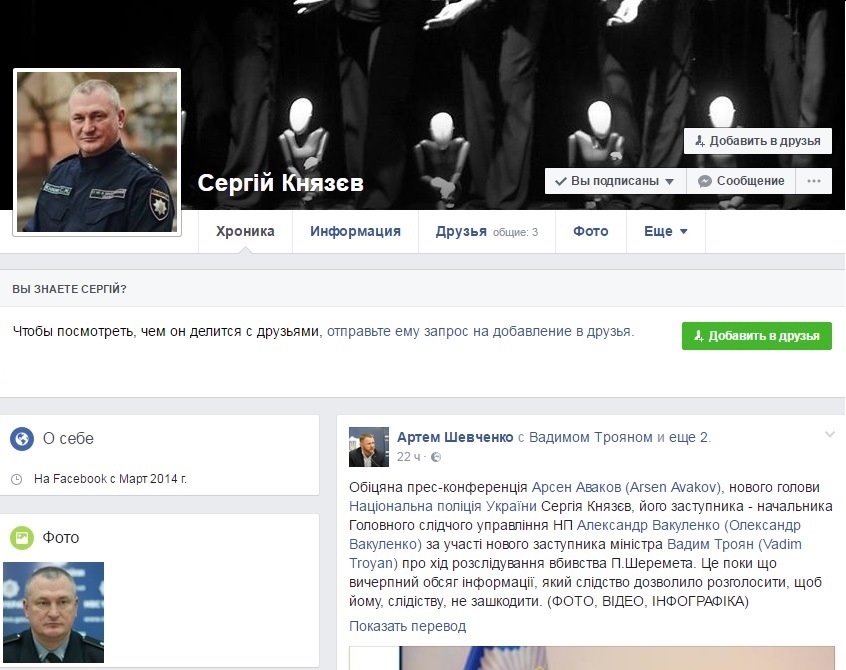Click the green photo icon beside Фото

[x=22, y=538]
